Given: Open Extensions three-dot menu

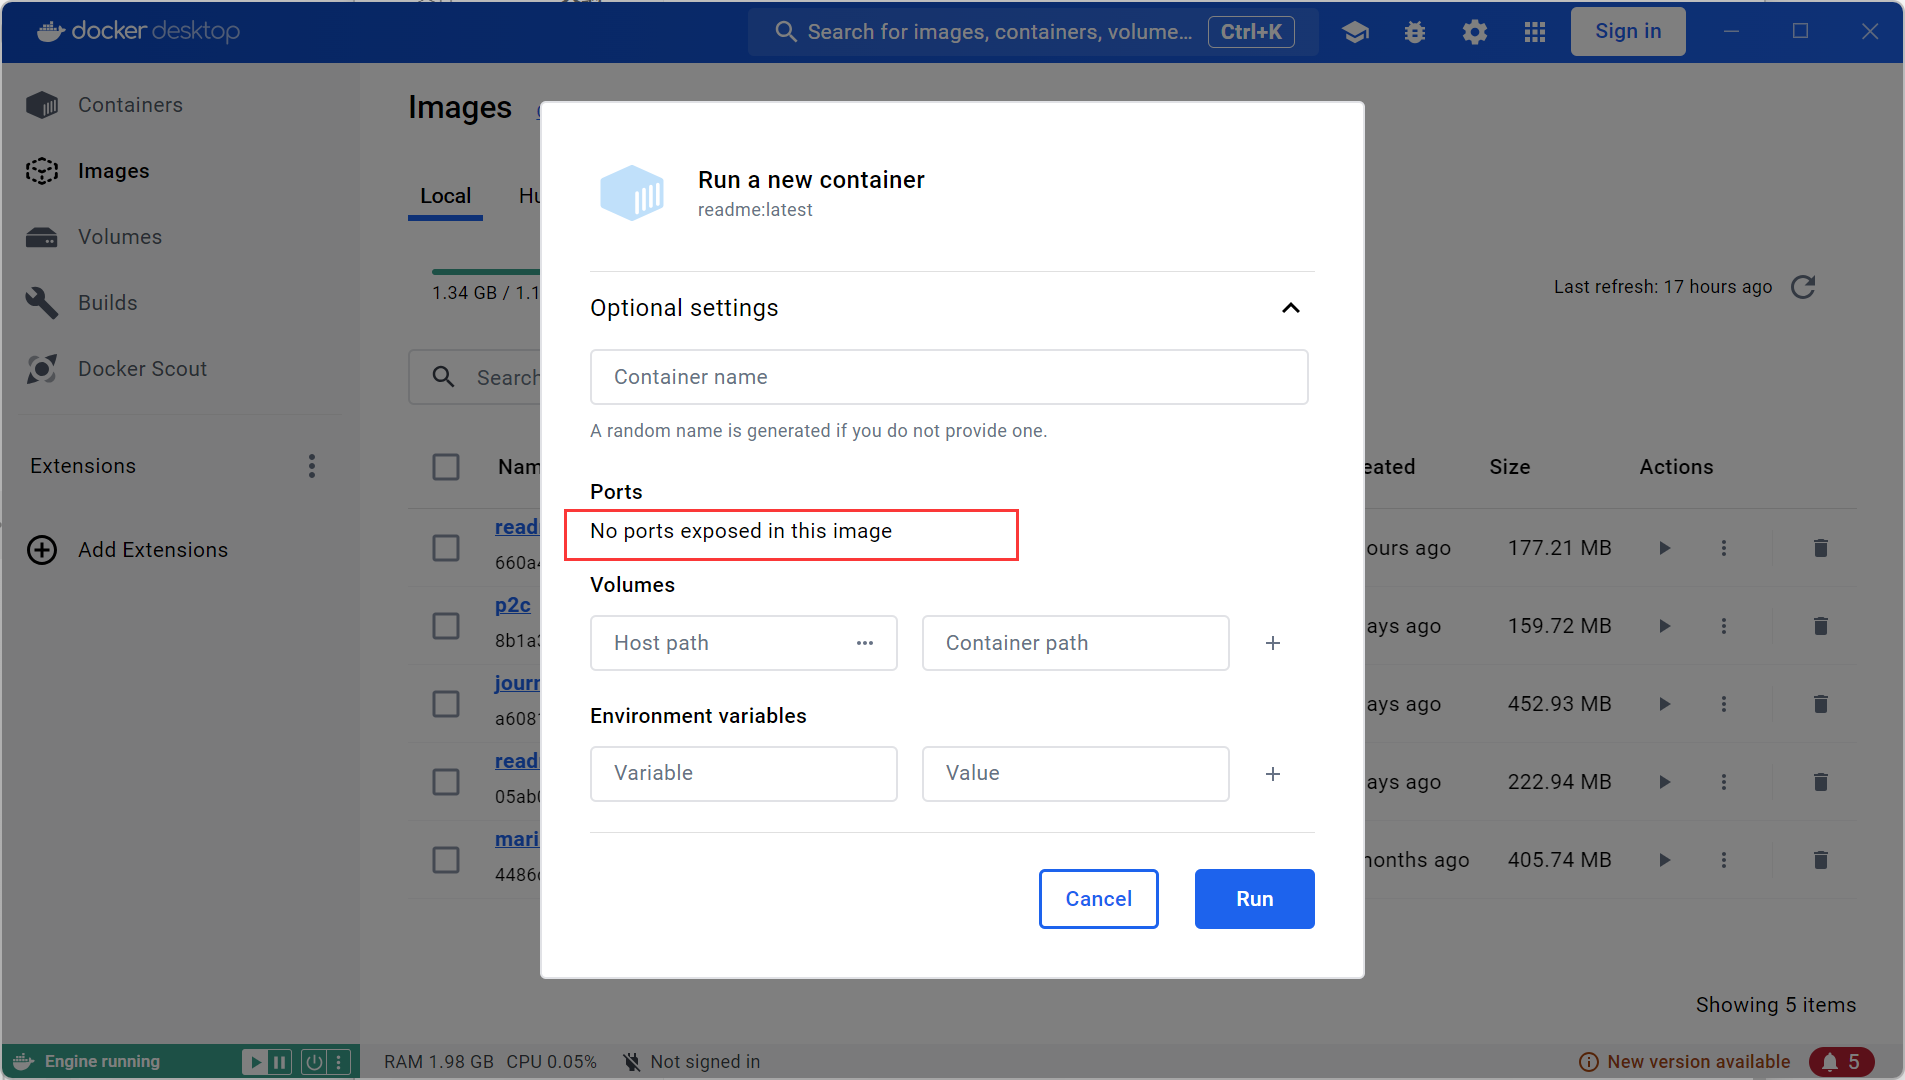Looking at the screenshot, I should coord(312,466).
